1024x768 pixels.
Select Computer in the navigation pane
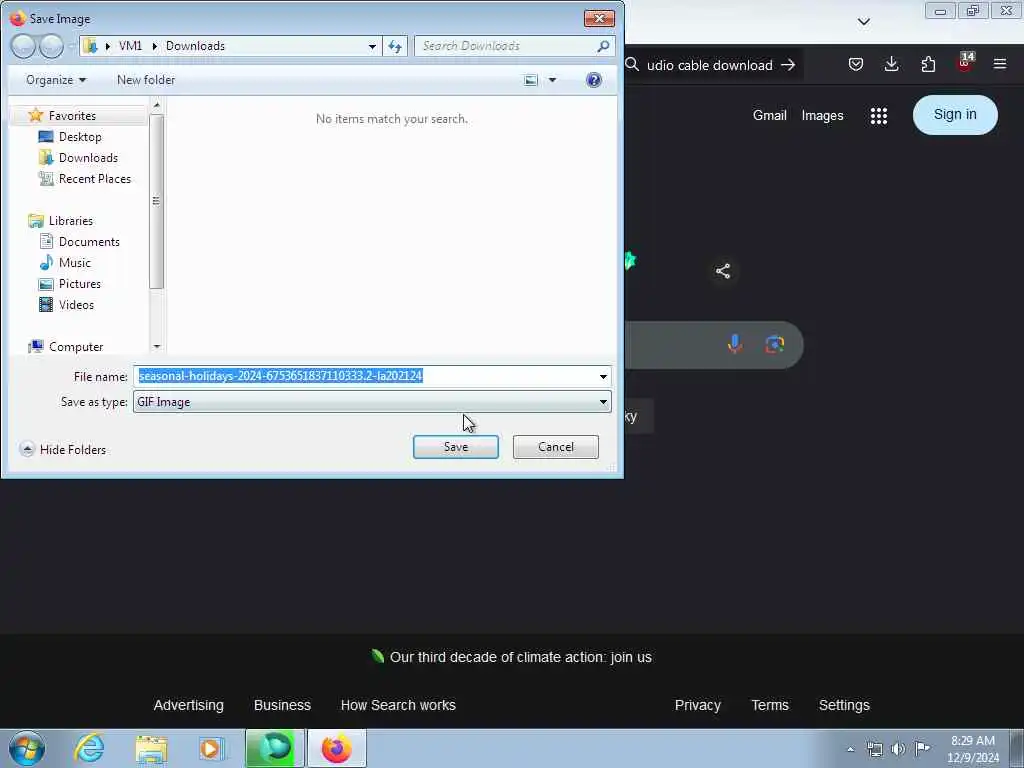pyautogui.click(x=76, y=347)
